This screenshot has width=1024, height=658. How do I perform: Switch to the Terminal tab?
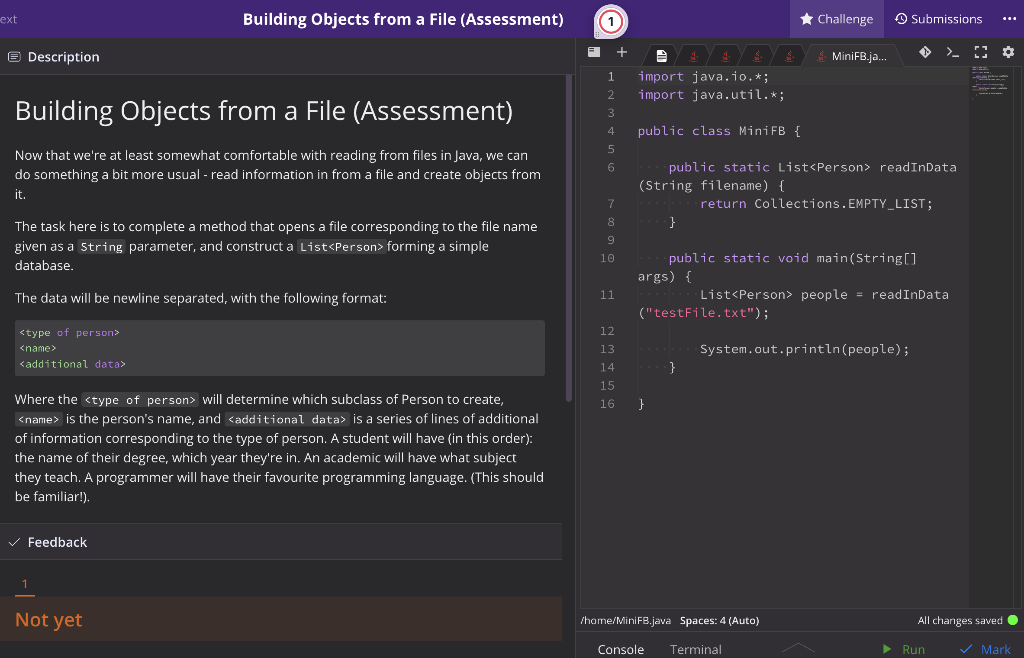tap(696, 649)
